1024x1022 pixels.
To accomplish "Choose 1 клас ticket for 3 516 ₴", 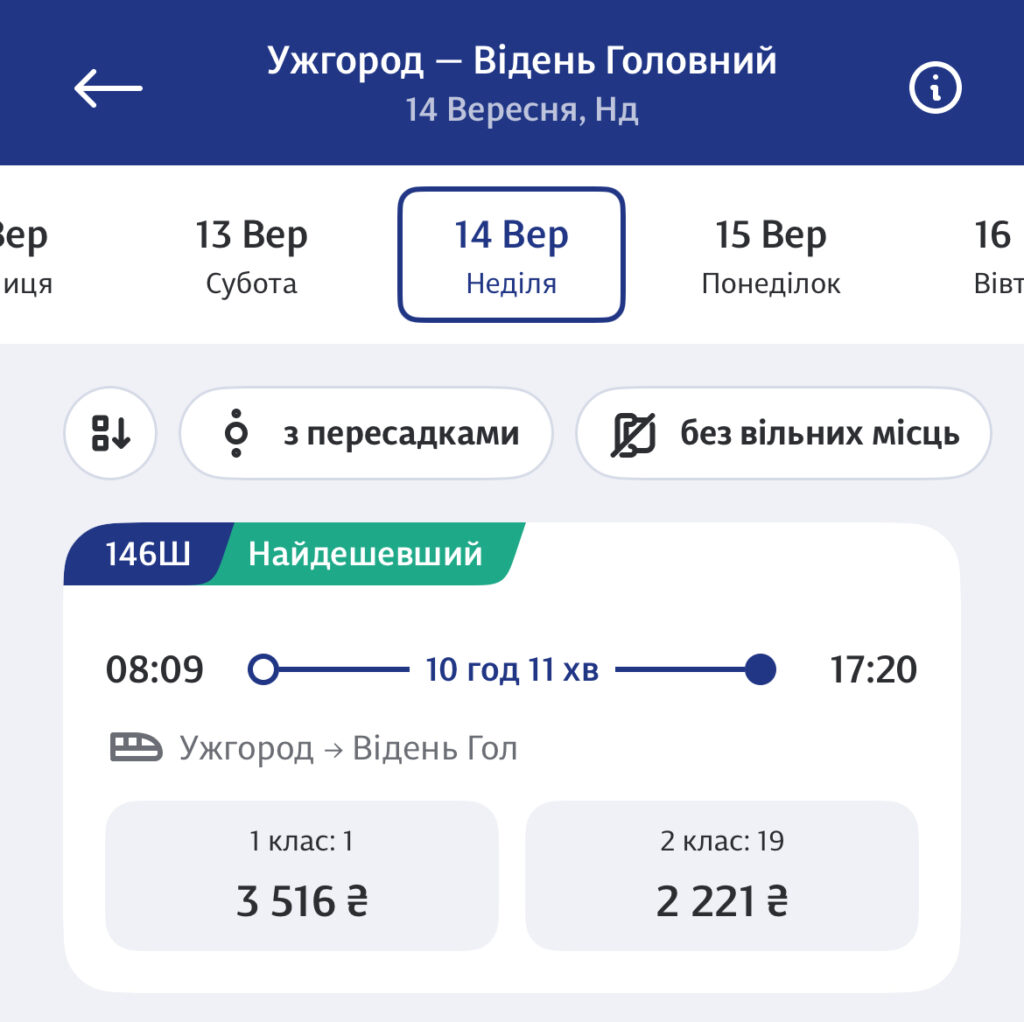I will pos(301,875).
